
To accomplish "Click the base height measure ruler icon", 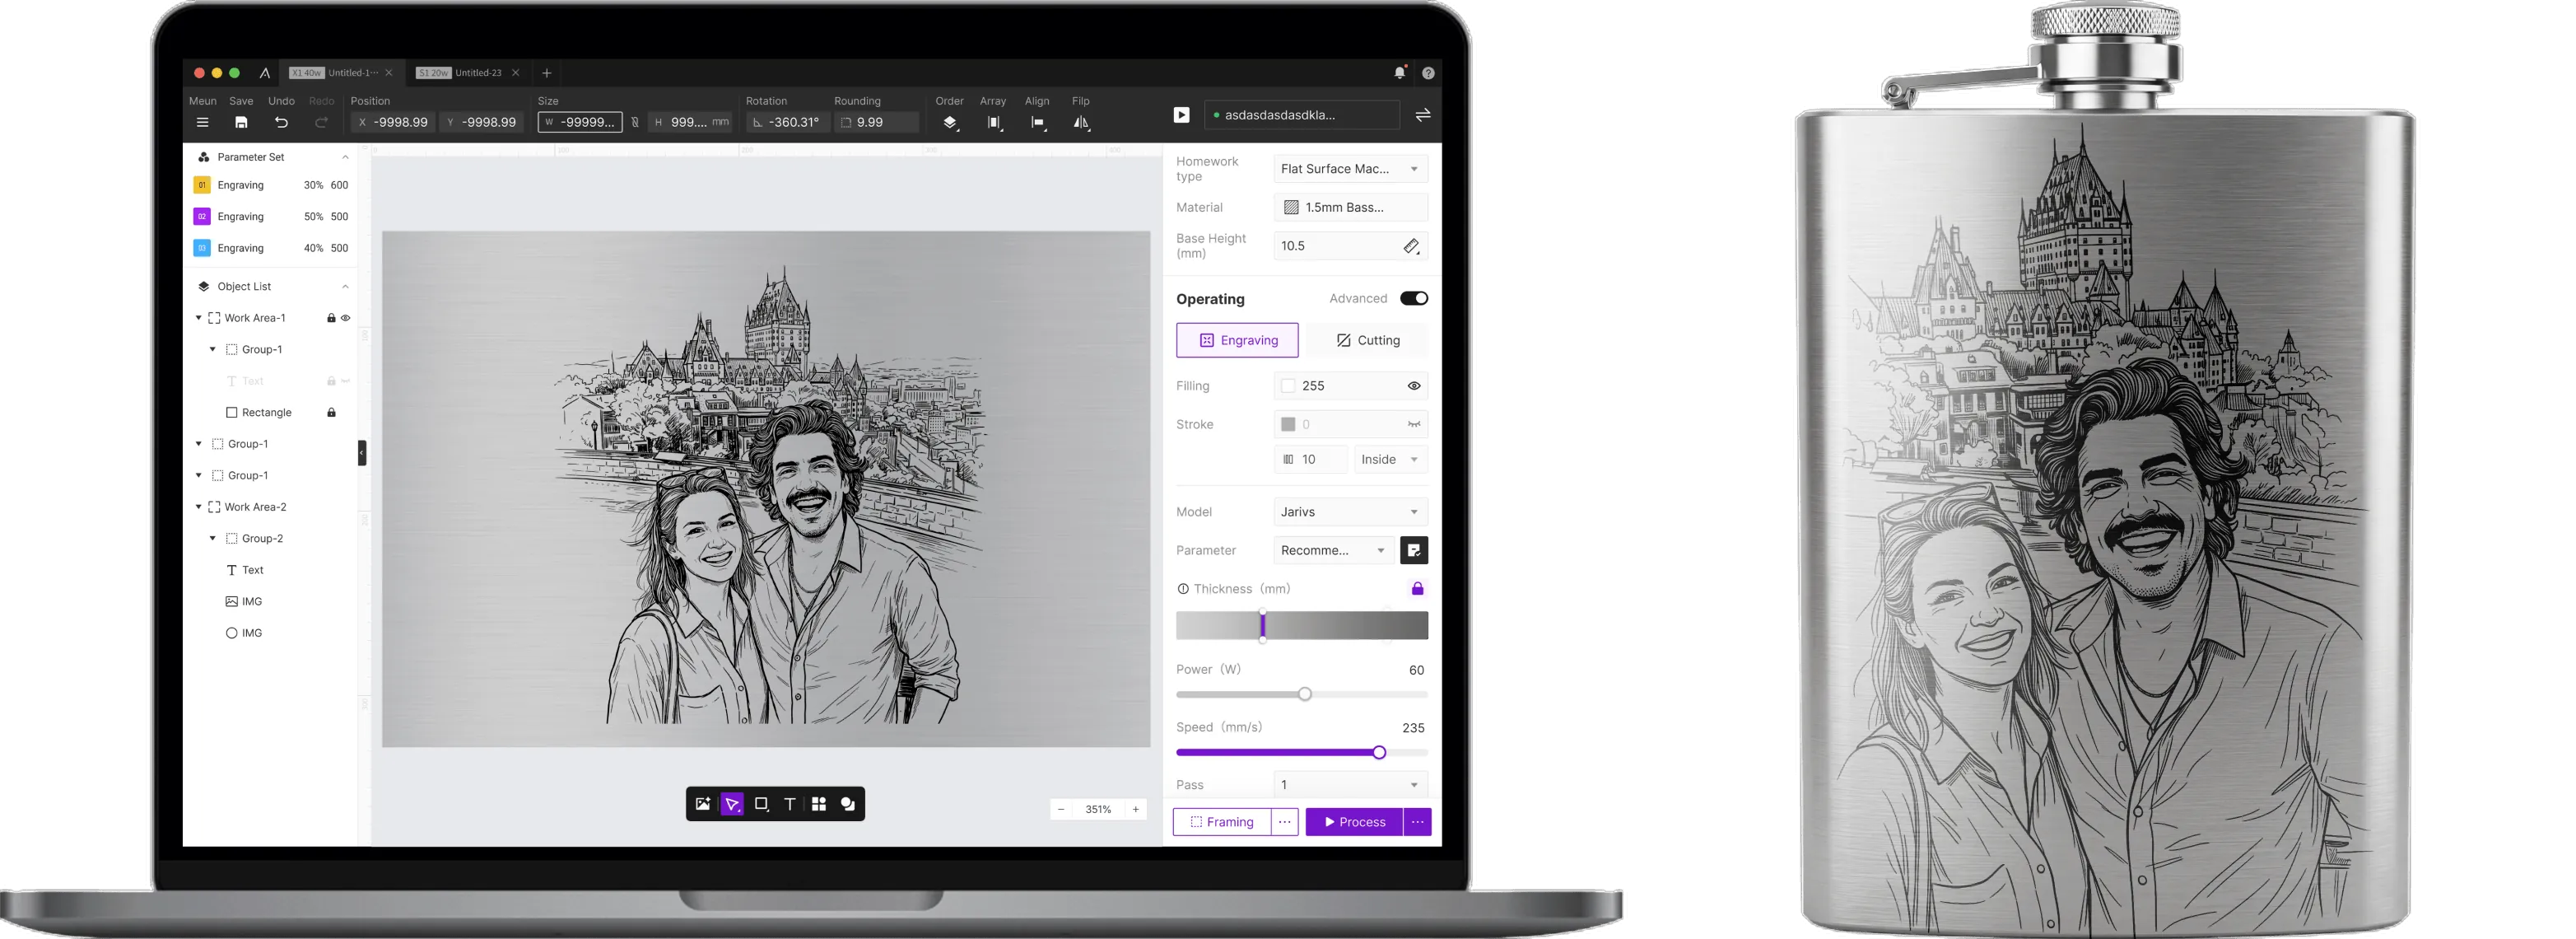I will pos(1411,246).
